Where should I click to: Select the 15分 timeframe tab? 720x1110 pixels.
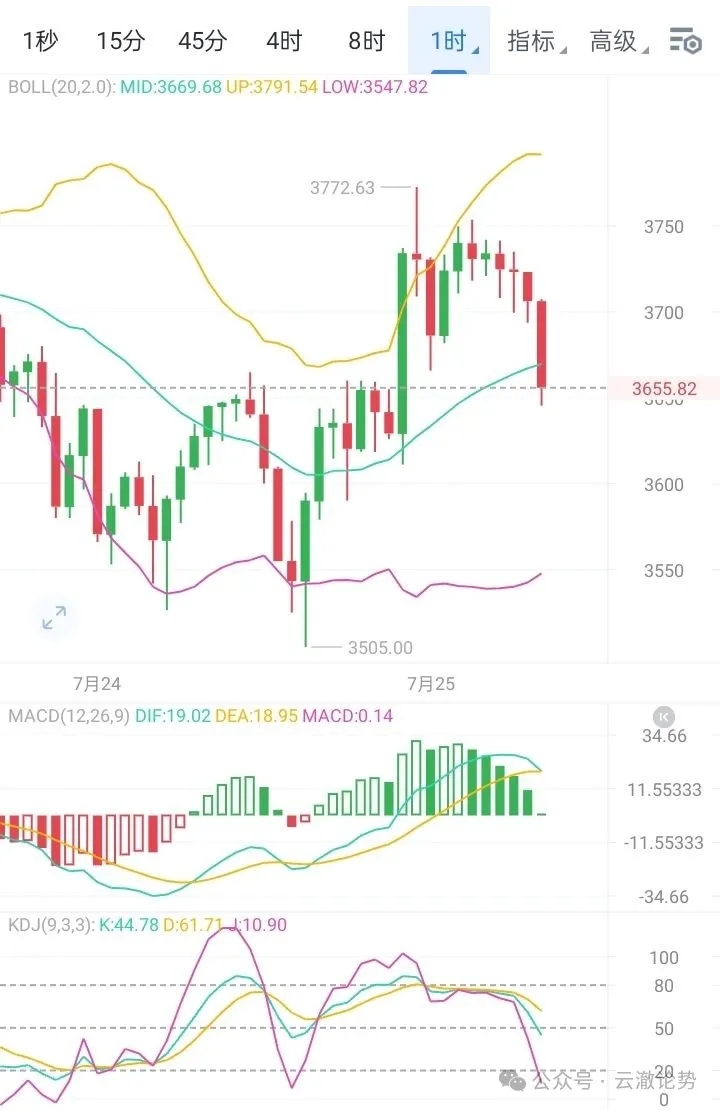click(x=120, y=43)
